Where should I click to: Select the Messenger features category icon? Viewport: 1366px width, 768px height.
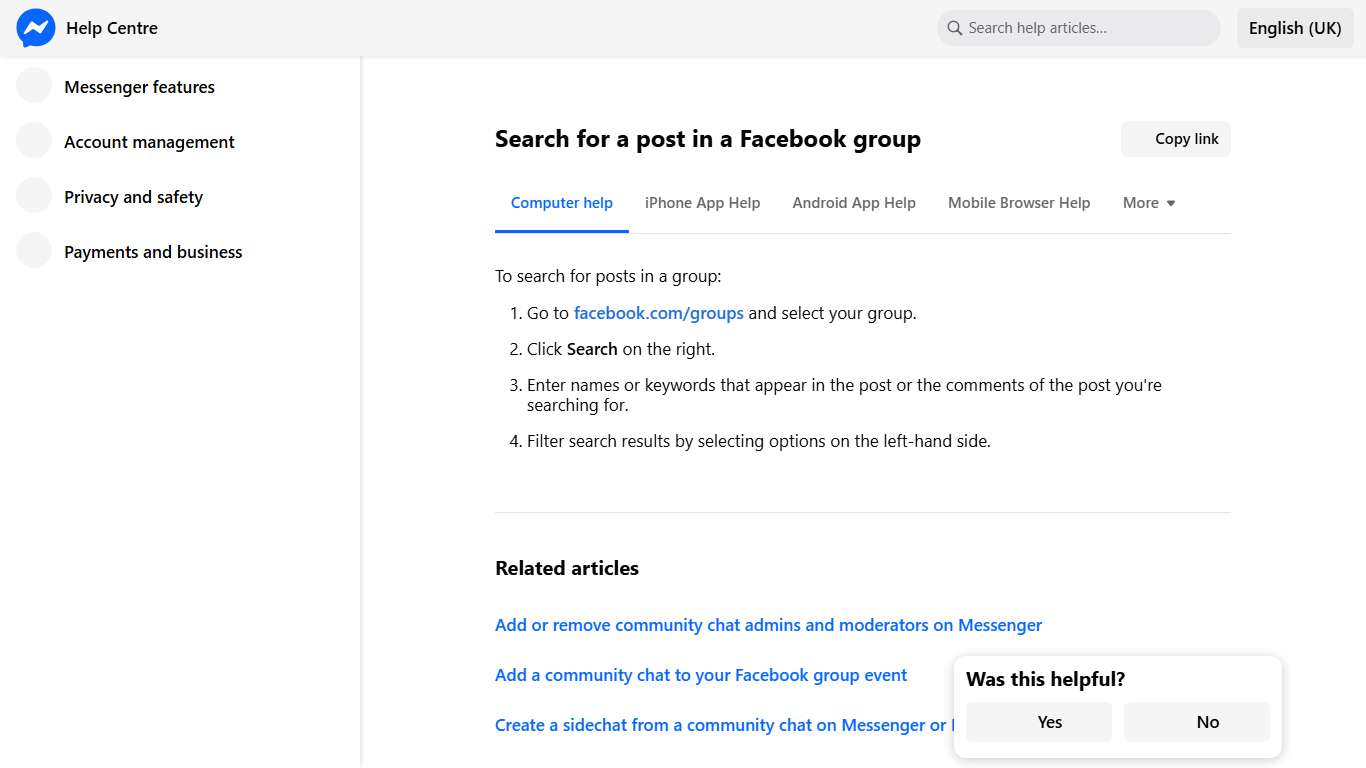(33, 86)
